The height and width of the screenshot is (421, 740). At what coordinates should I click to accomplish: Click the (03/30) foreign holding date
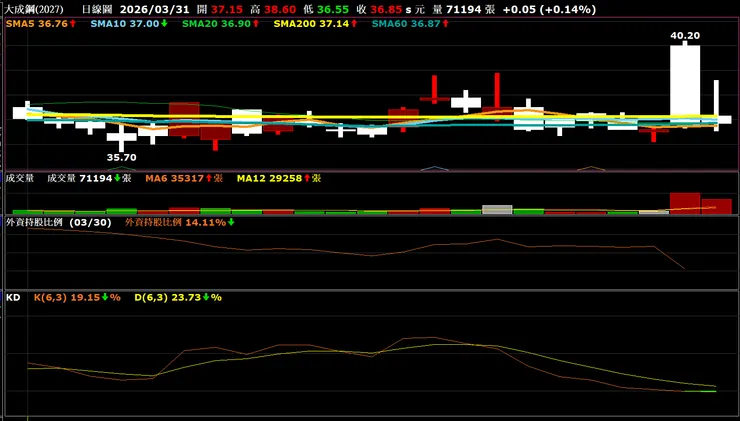click(90, 223)
